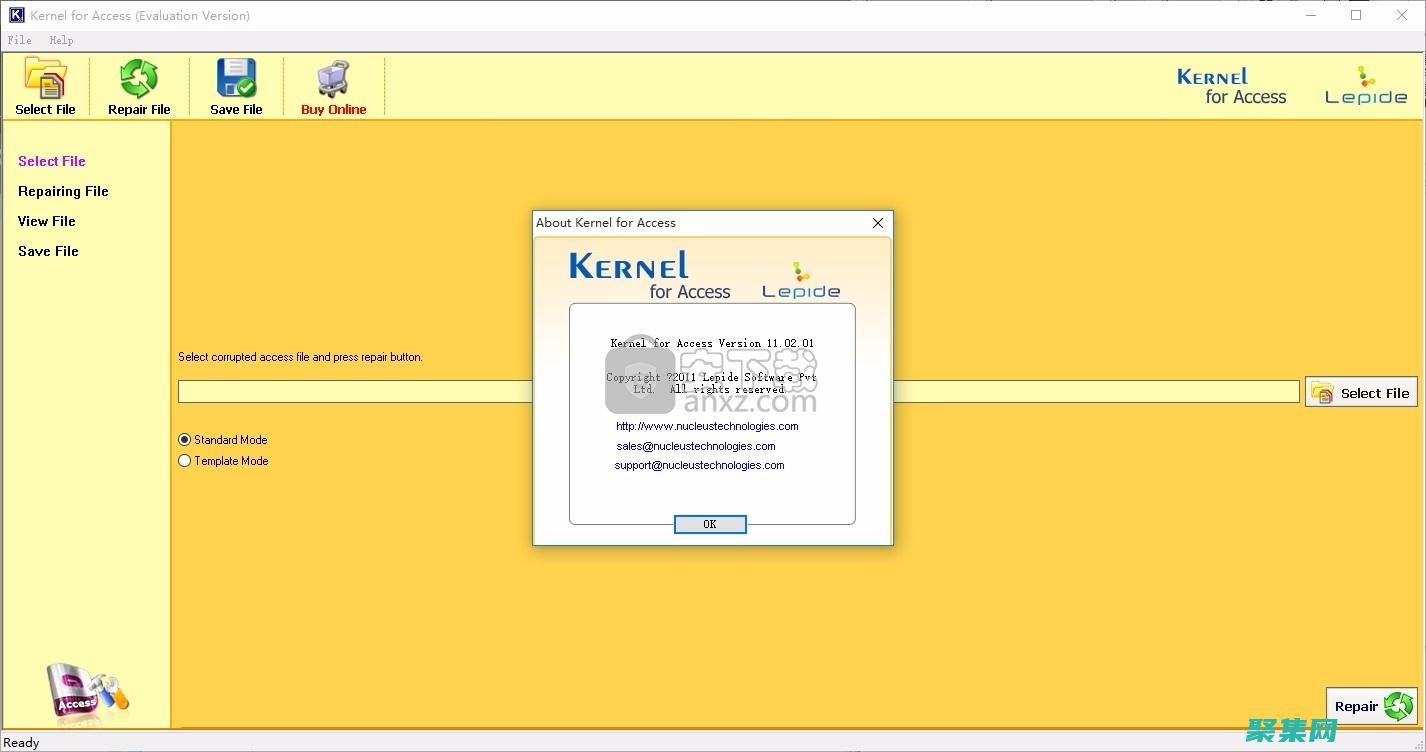Click the Kernel for Access header logo
This screenshot has width=1426, height=752.
click(1231, 86)
